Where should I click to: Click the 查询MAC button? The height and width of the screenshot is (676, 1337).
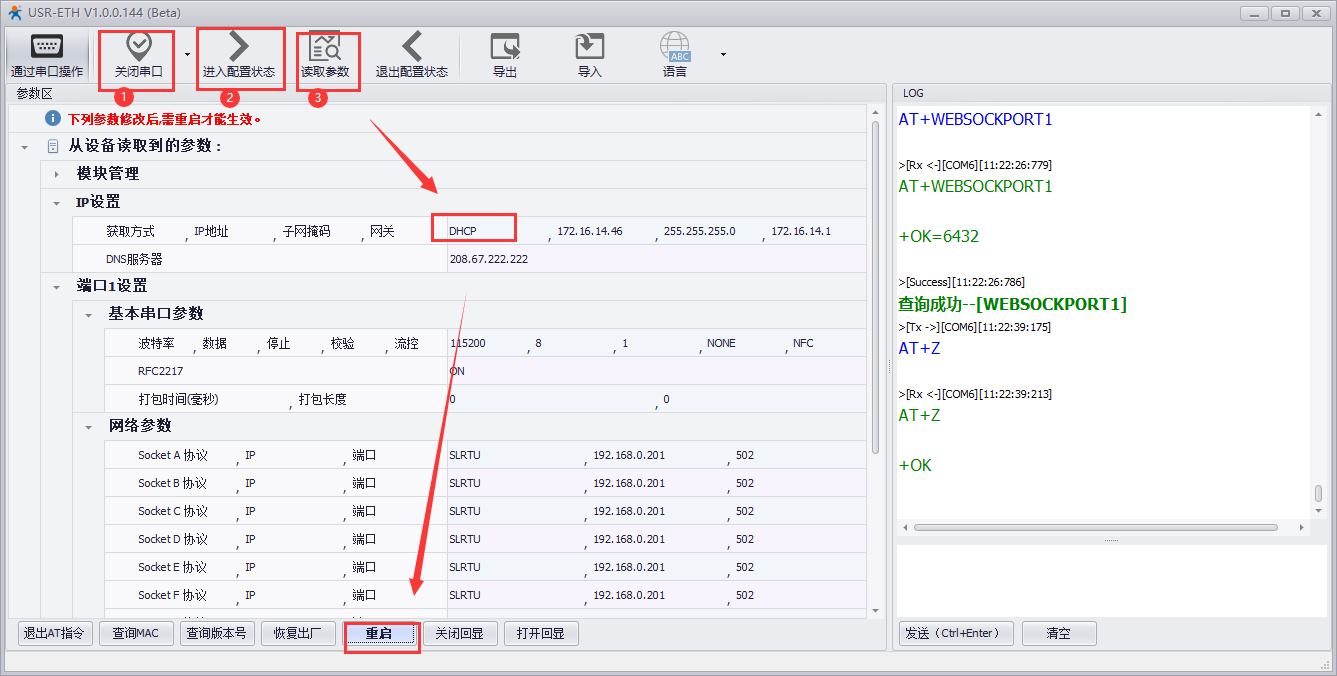[135, 633]
